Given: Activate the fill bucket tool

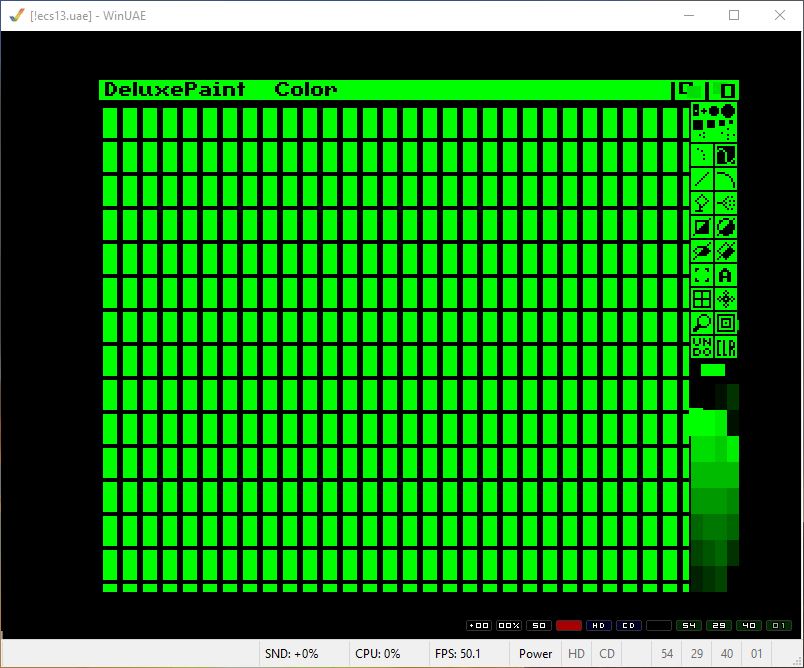Looking at the screenshot, I should coord(702,203).
